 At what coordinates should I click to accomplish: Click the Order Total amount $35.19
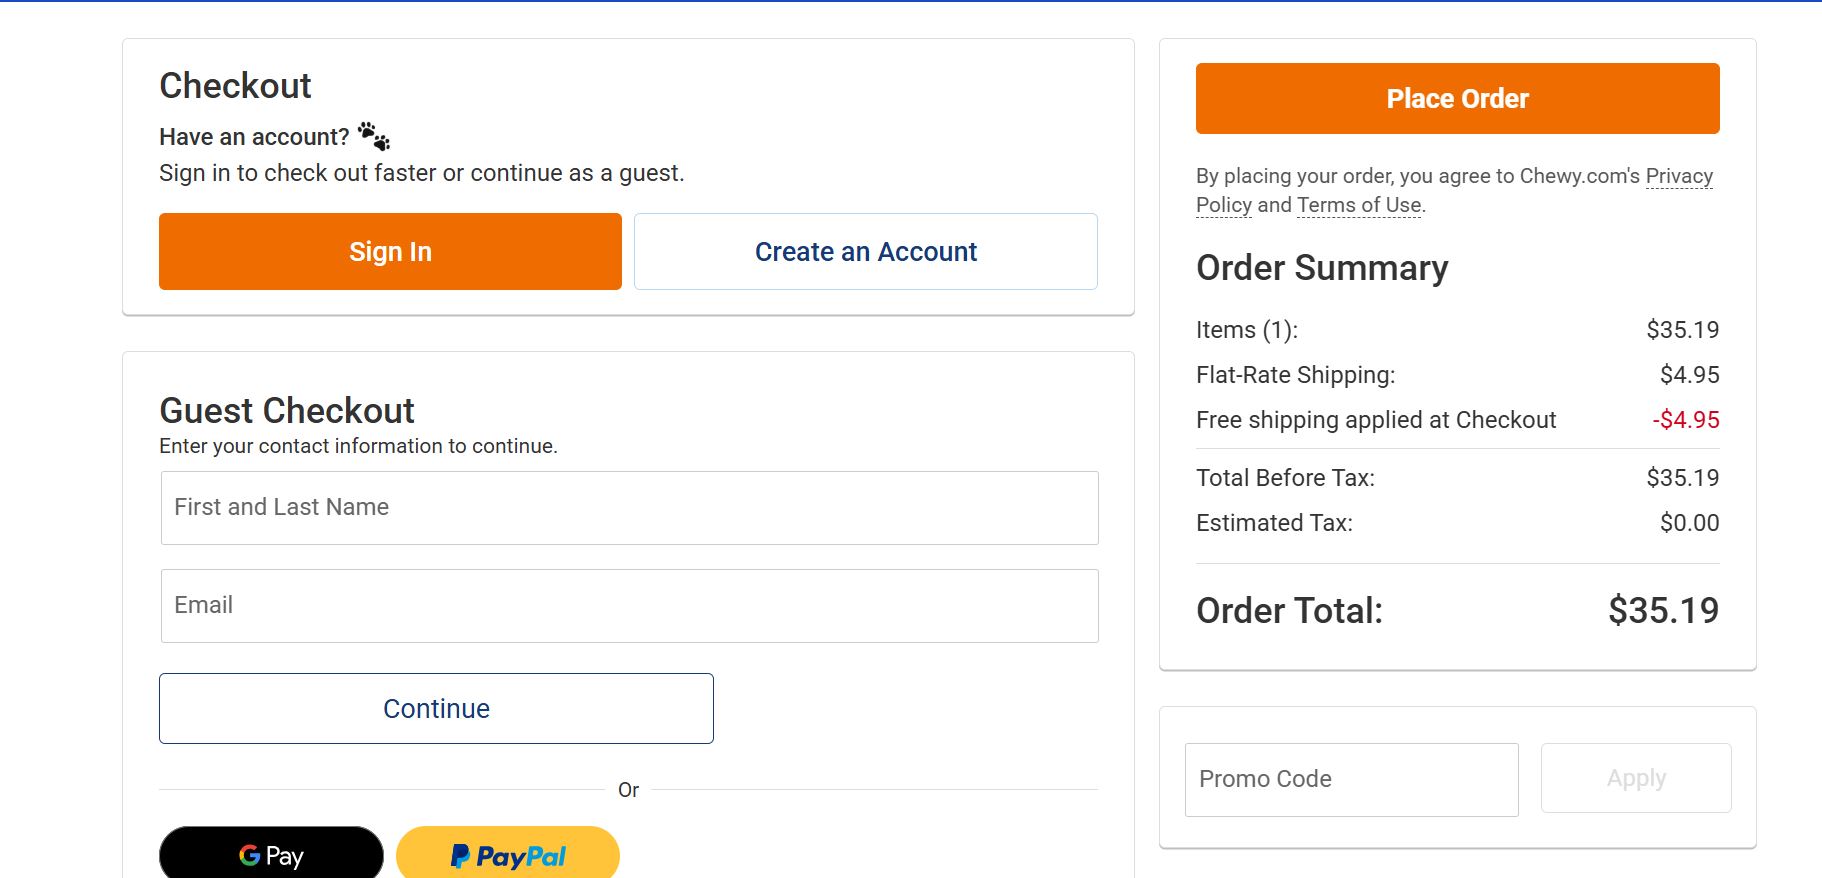[1662, 610]
